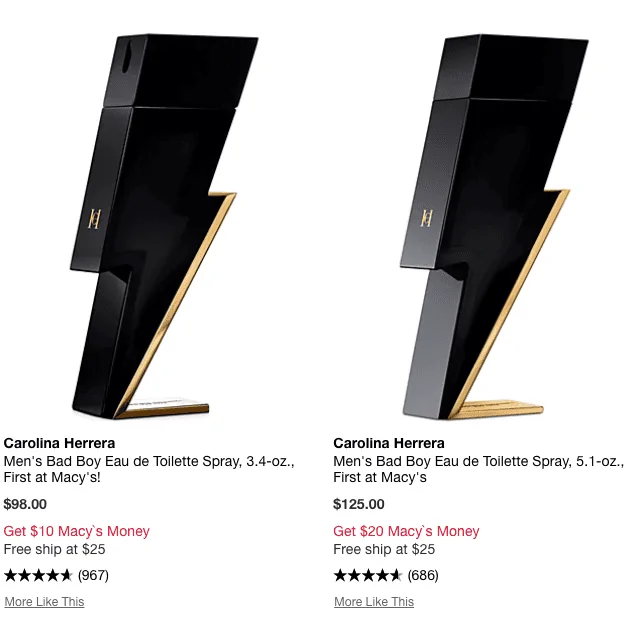Screen dimensions: 628x642
Task: Select Get $10 Macy's Money offer
Action: (77, 531)
